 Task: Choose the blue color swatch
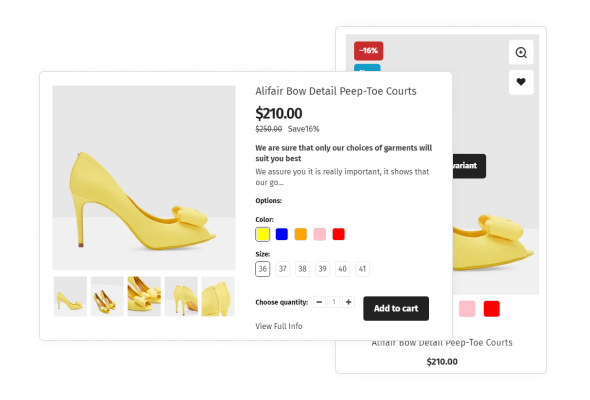click(x=282, y=234)
